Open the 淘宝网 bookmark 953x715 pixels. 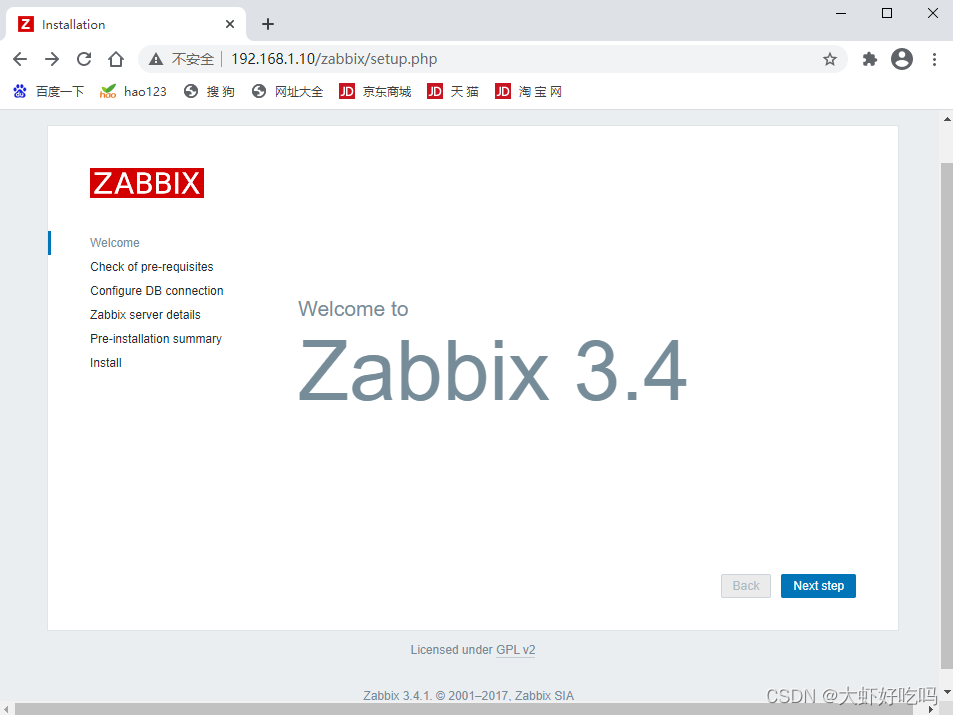[528, 92]
